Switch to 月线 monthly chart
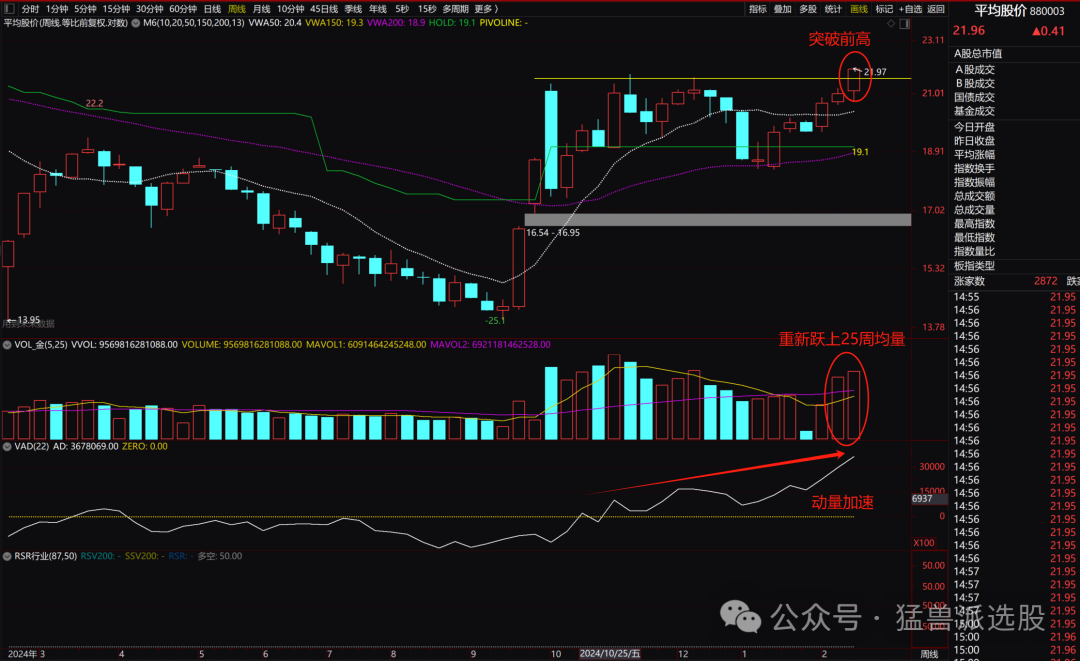Image resolution: width=1080 pixels, height=661 pixels. pyautogui.click(x=261, y=9)
